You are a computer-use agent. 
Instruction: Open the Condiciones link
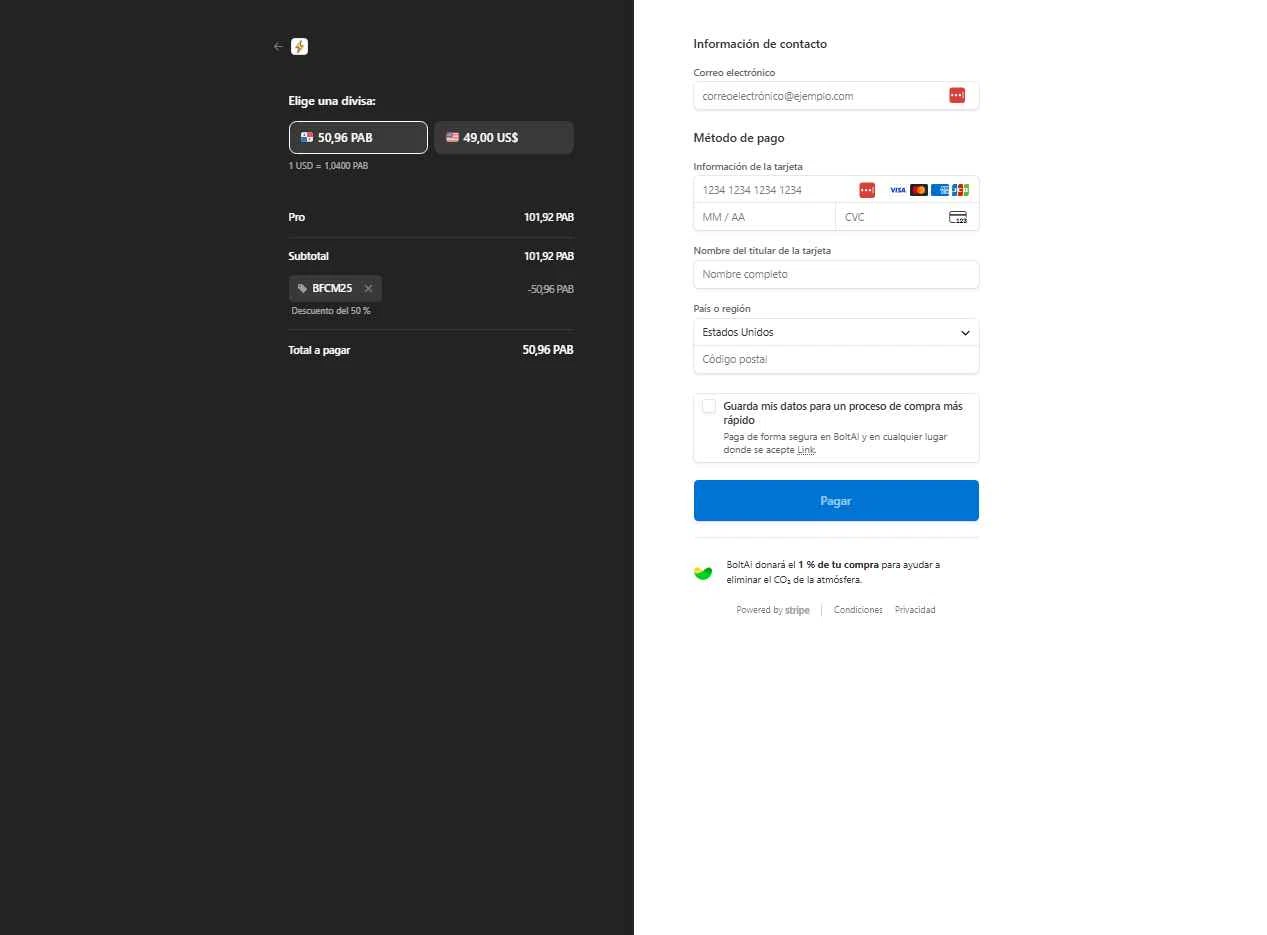858,610
